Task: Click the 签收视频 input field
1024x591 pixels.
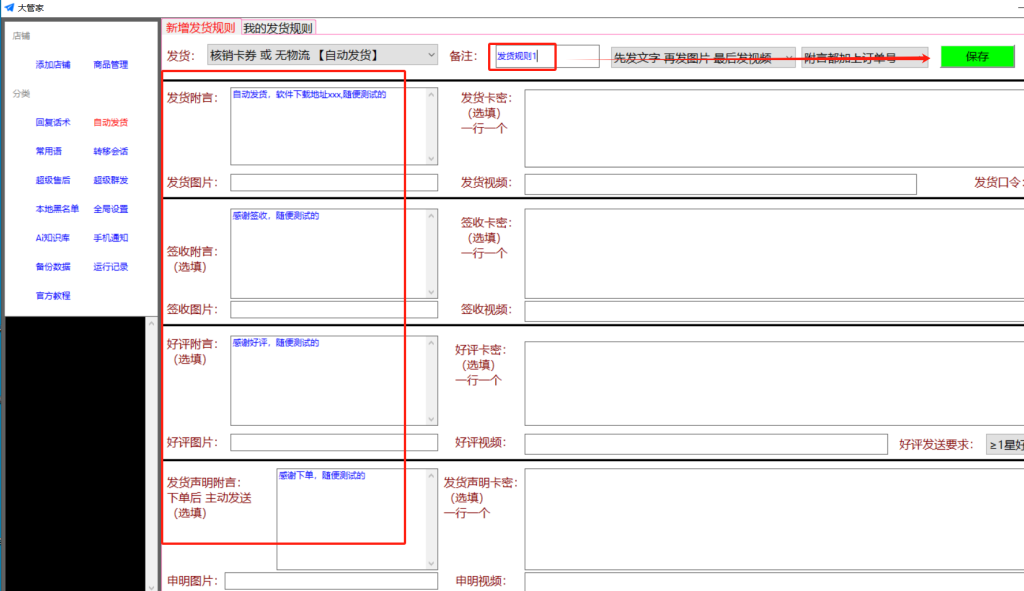Action: tap(774, 311)
